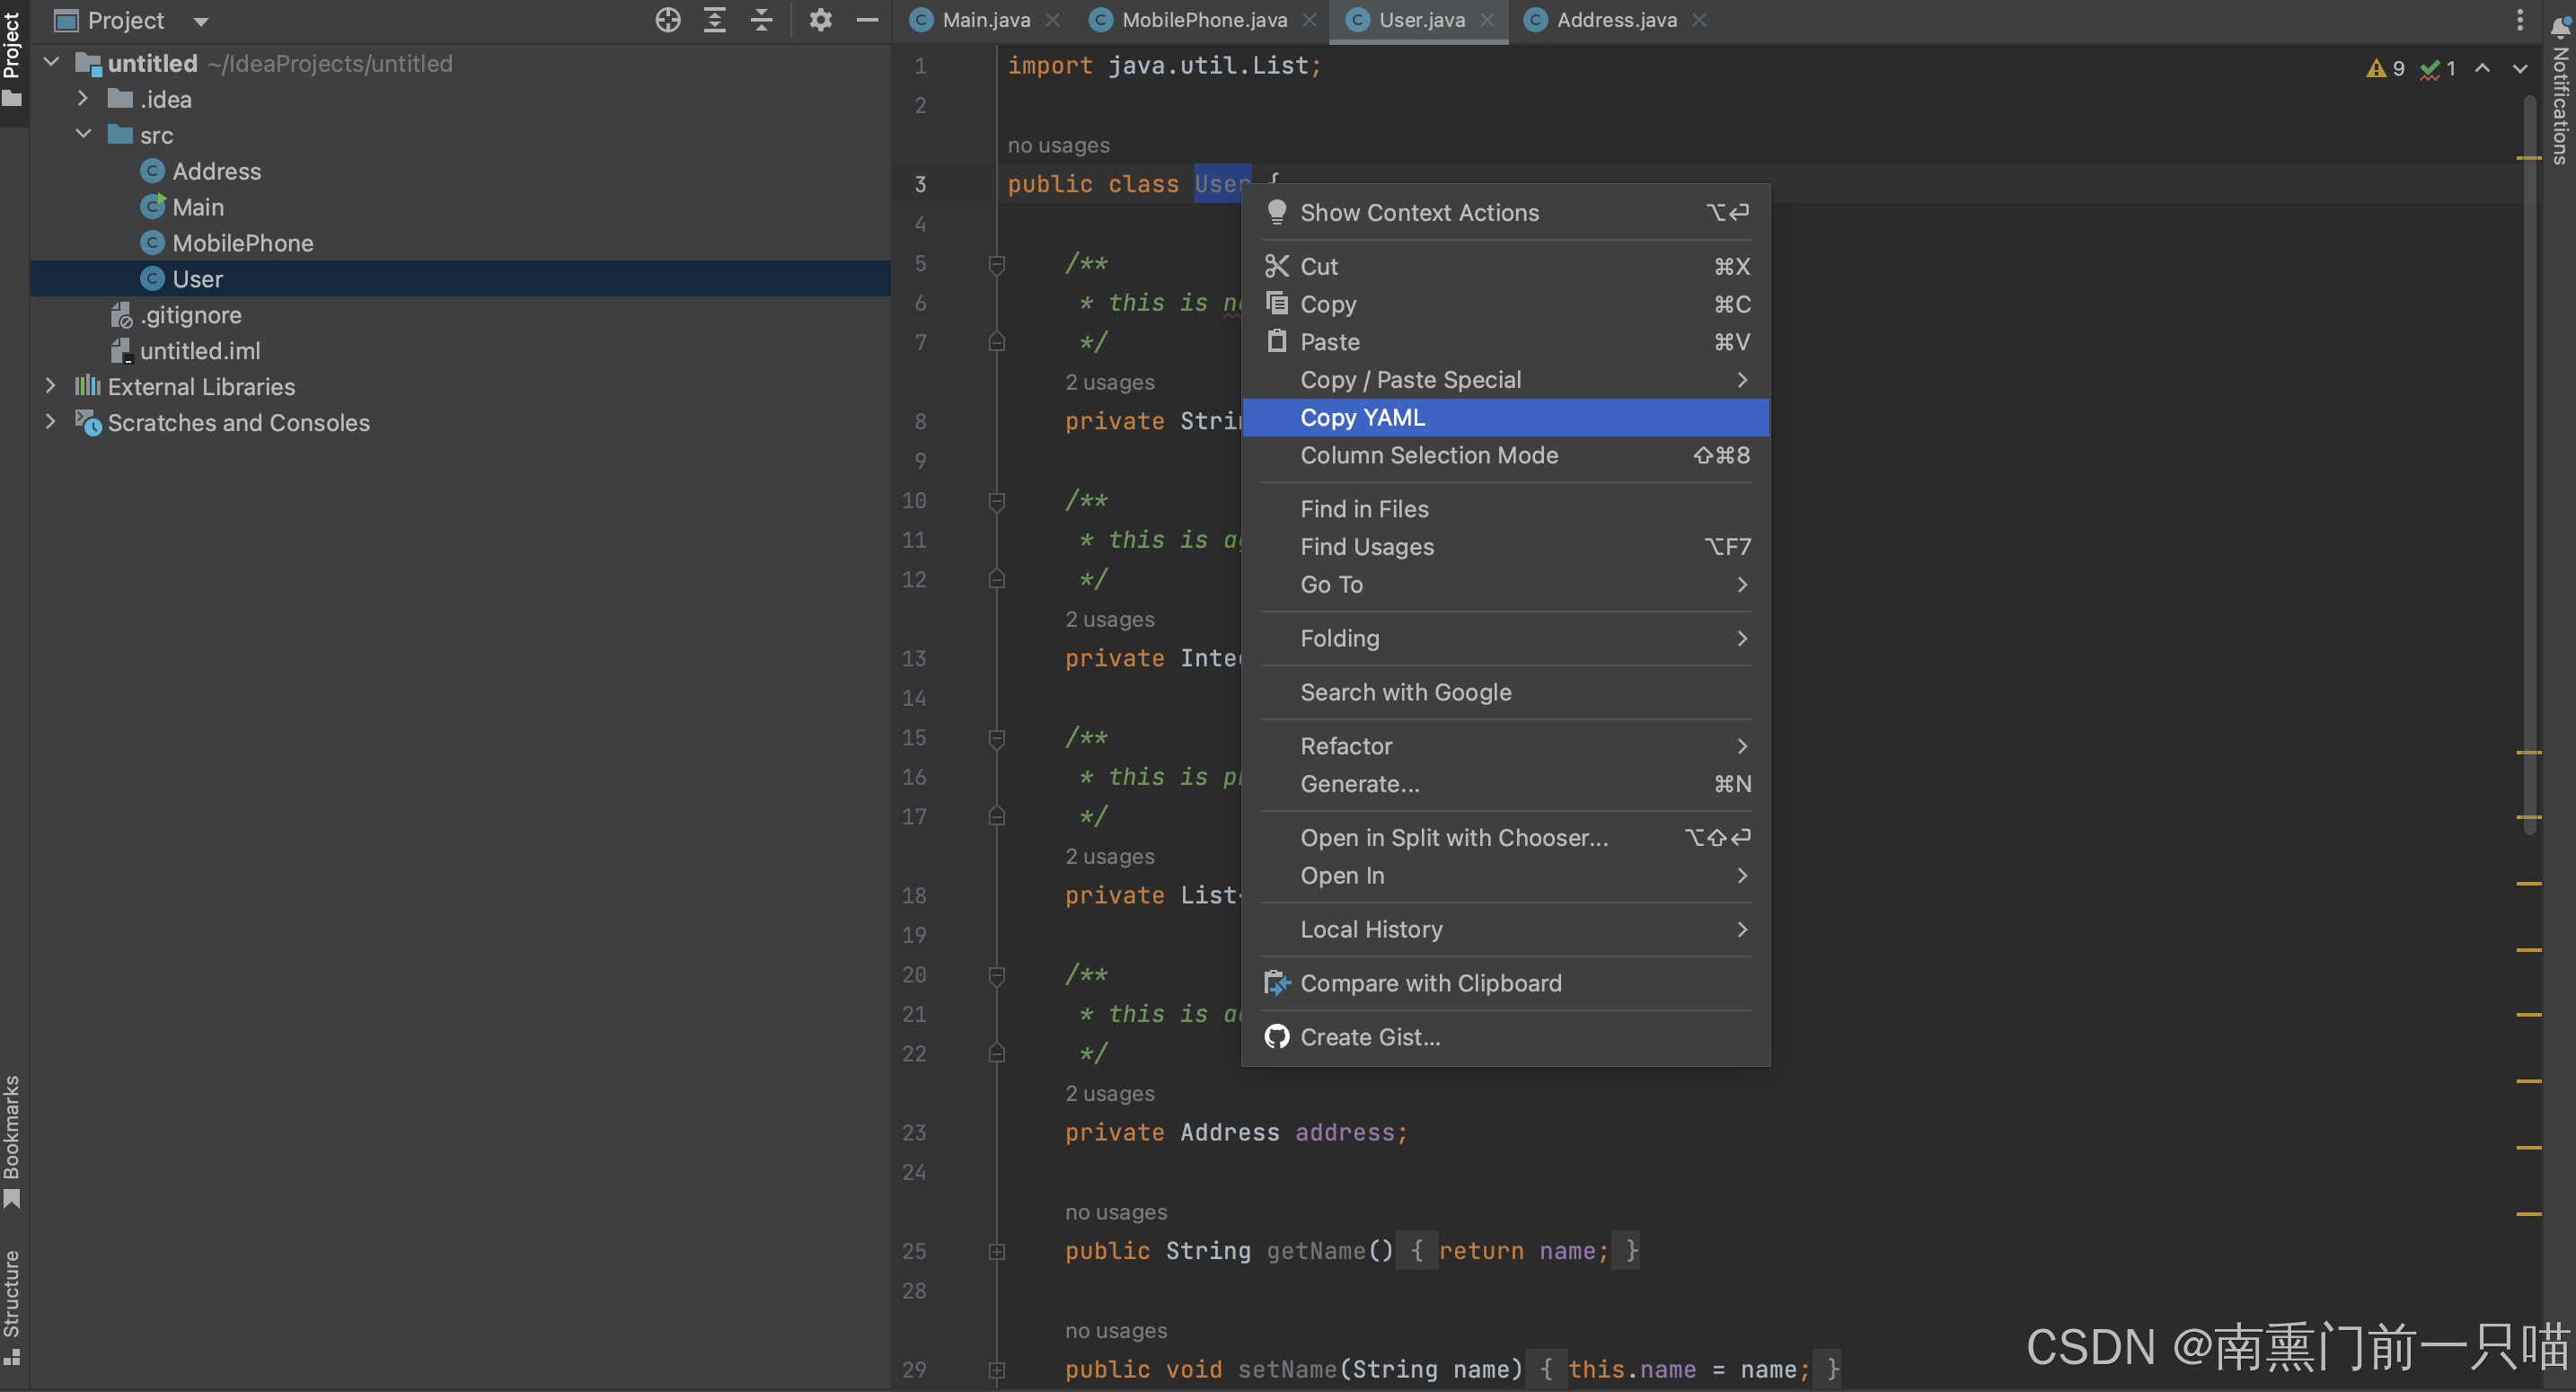Screen dimensions: 2576x1392
Task: Click the Main class icon in tree
Action: (152, 207)
